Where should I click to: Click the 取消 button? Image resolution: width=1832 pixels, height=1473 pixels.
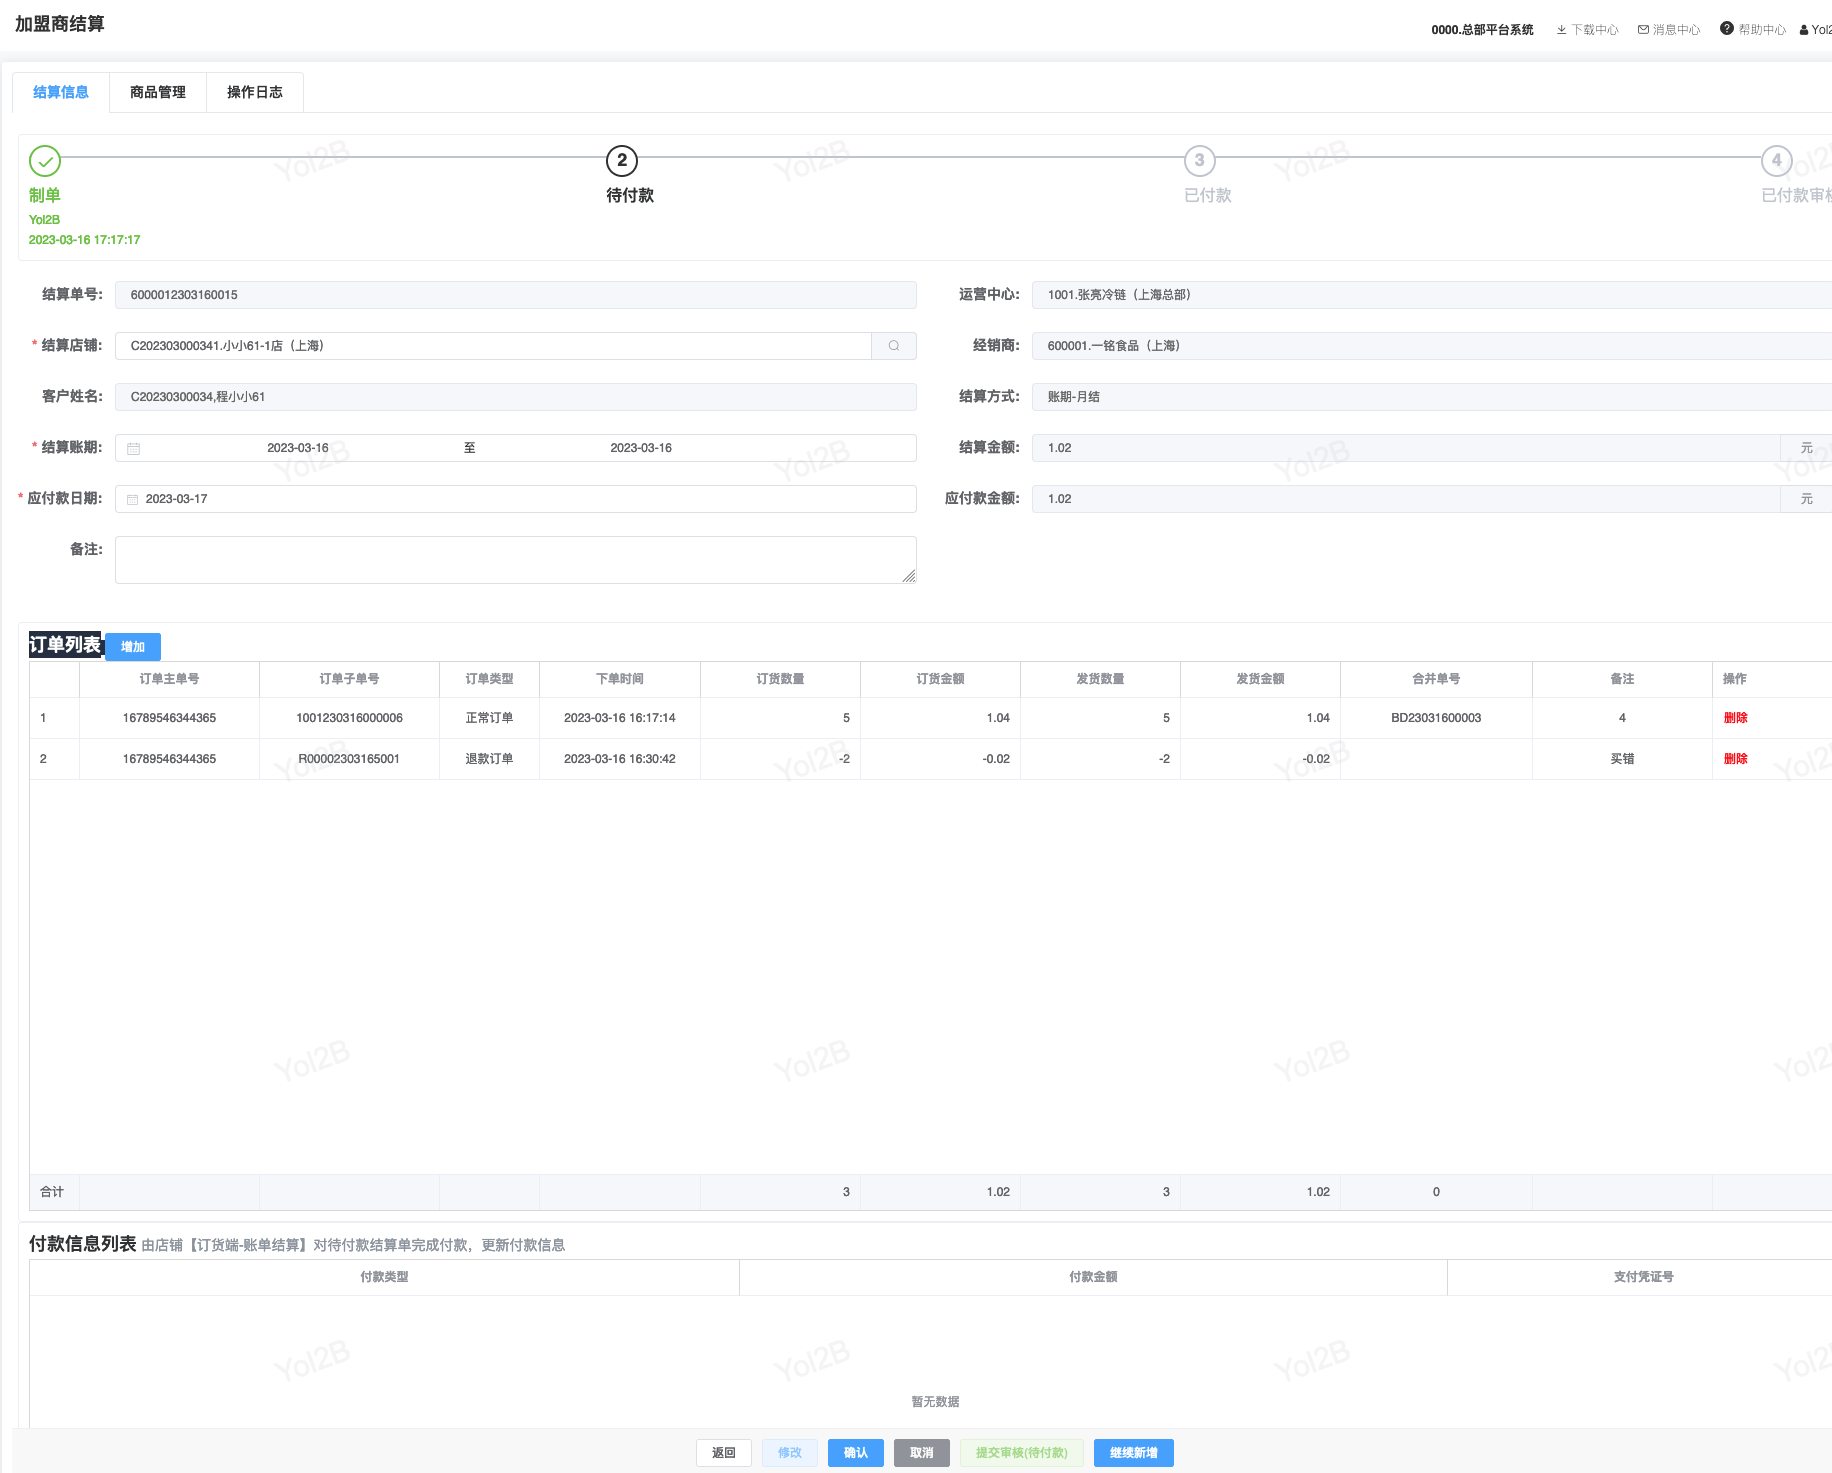pos(922,1453)
